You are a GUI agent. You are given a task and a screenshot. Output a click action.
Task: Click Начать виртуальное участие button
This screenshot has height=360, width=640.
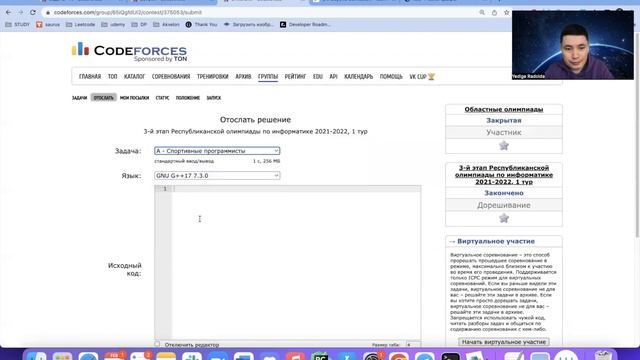coord(504,342)
